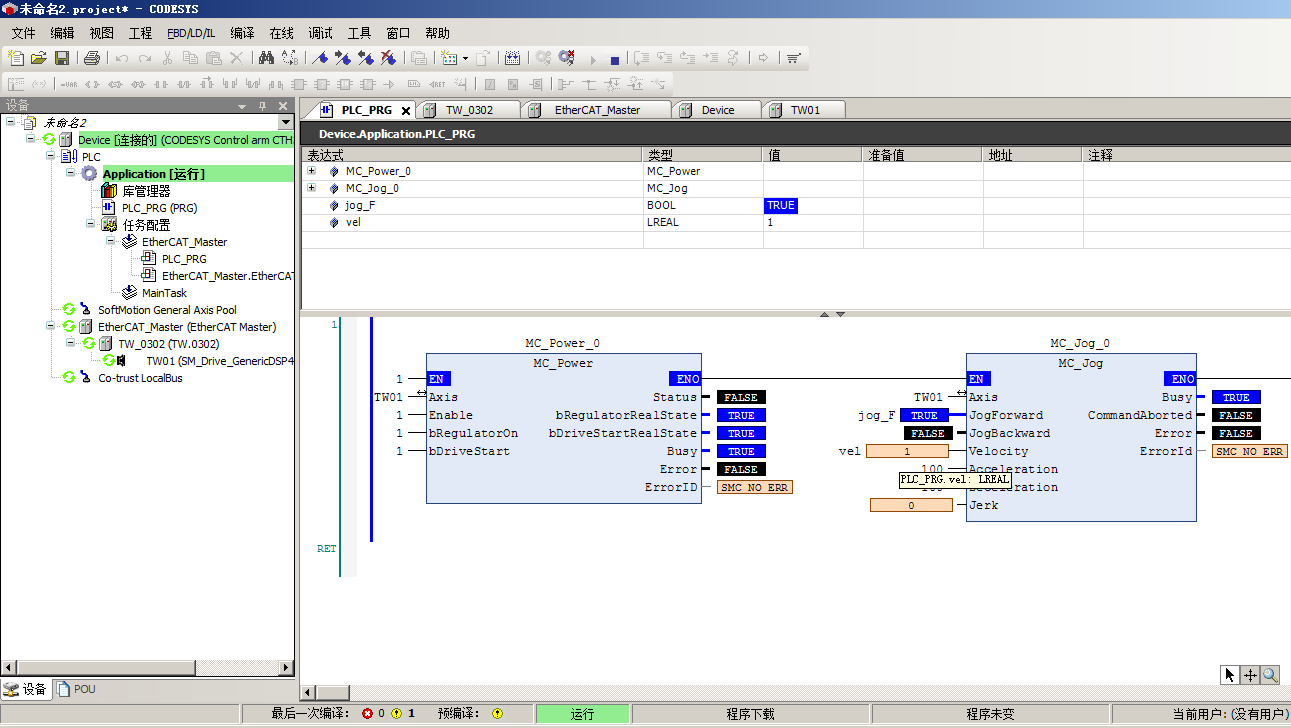Collapse the PLC node in device tree
The image size is (1291, 728).
coord(51,157)
